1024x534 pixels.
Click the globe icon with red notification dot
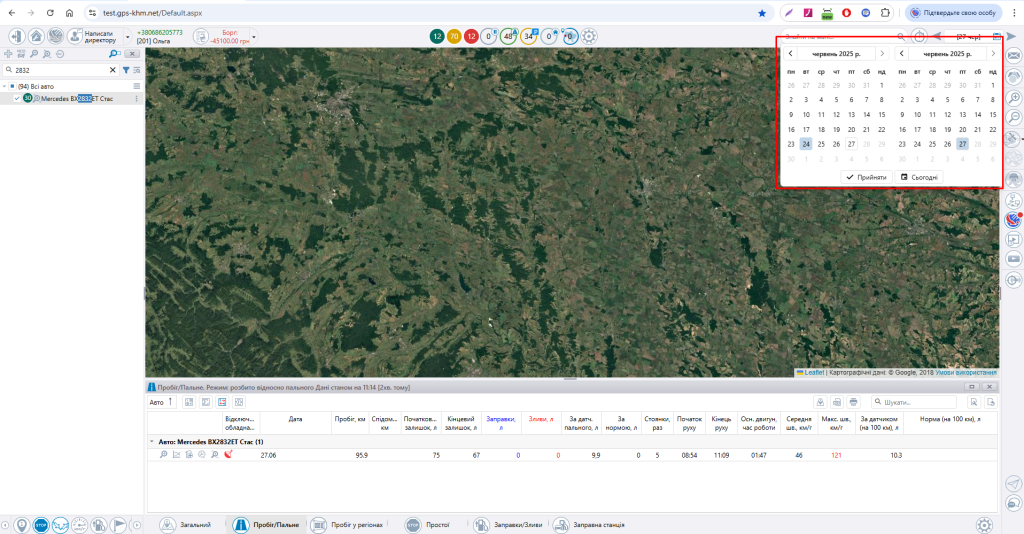coord(1014,219)
